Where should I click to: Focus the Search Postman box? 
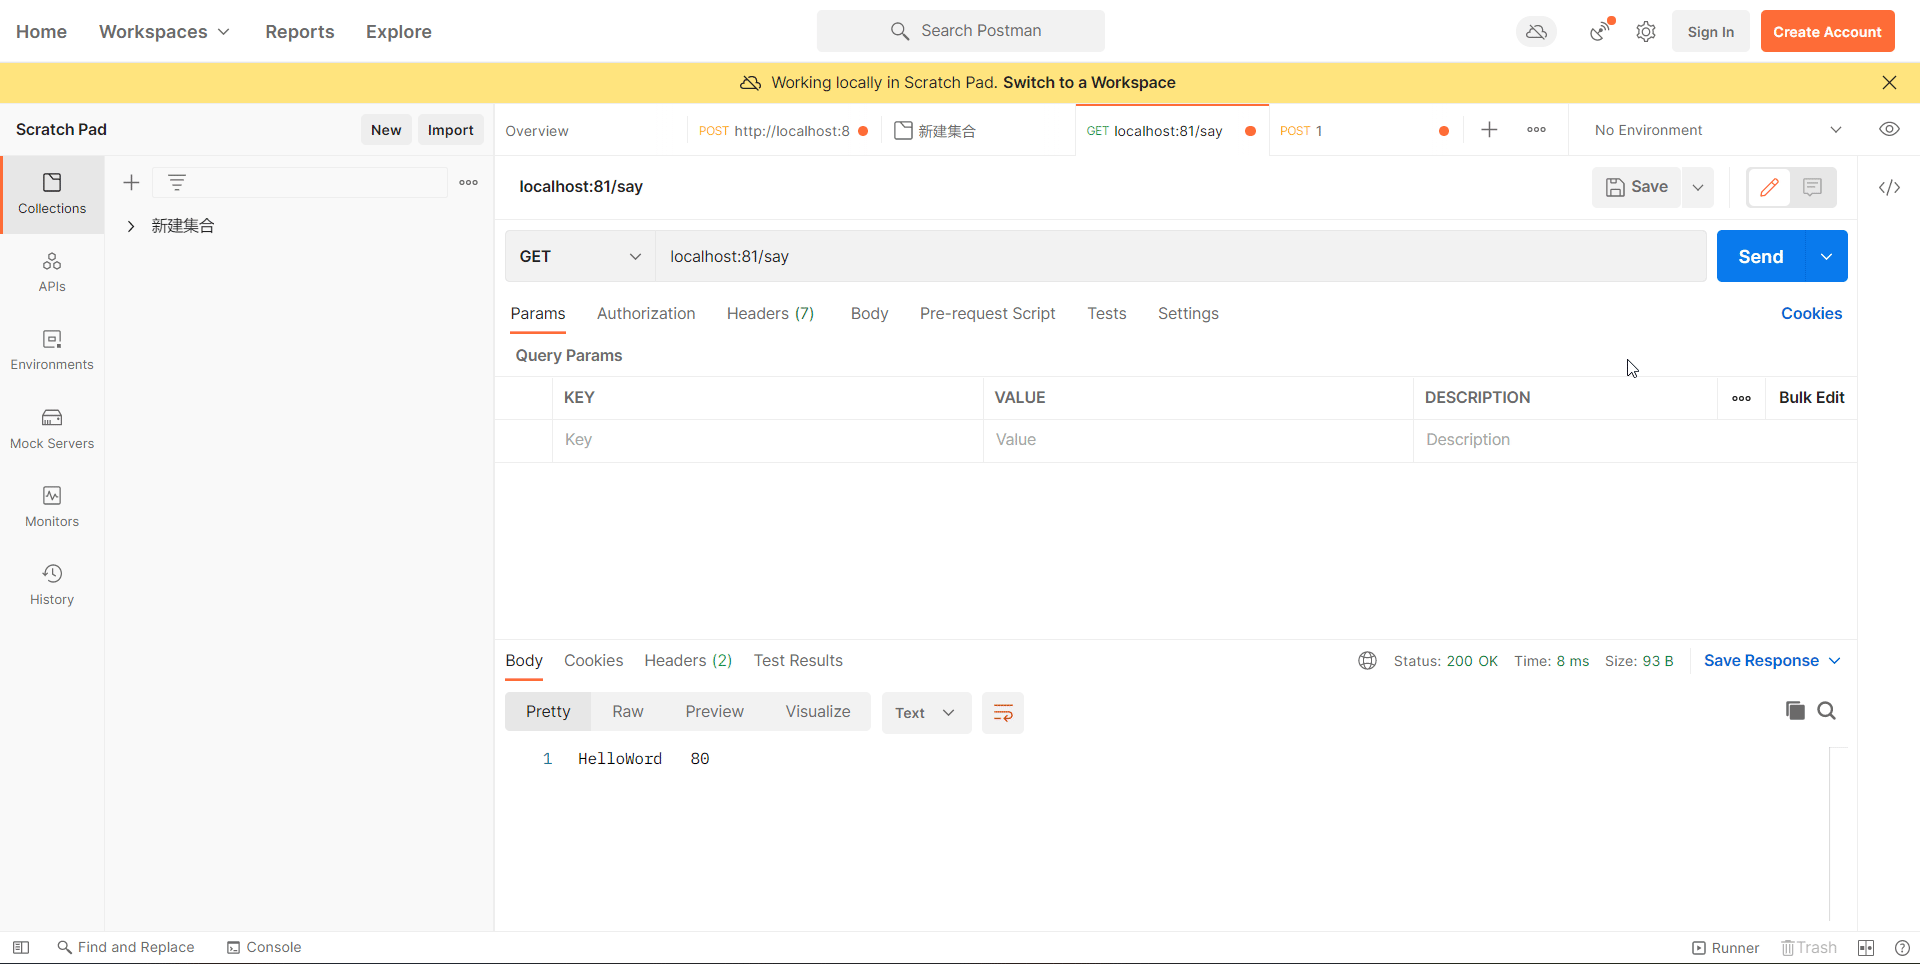[x=961, y=31]
